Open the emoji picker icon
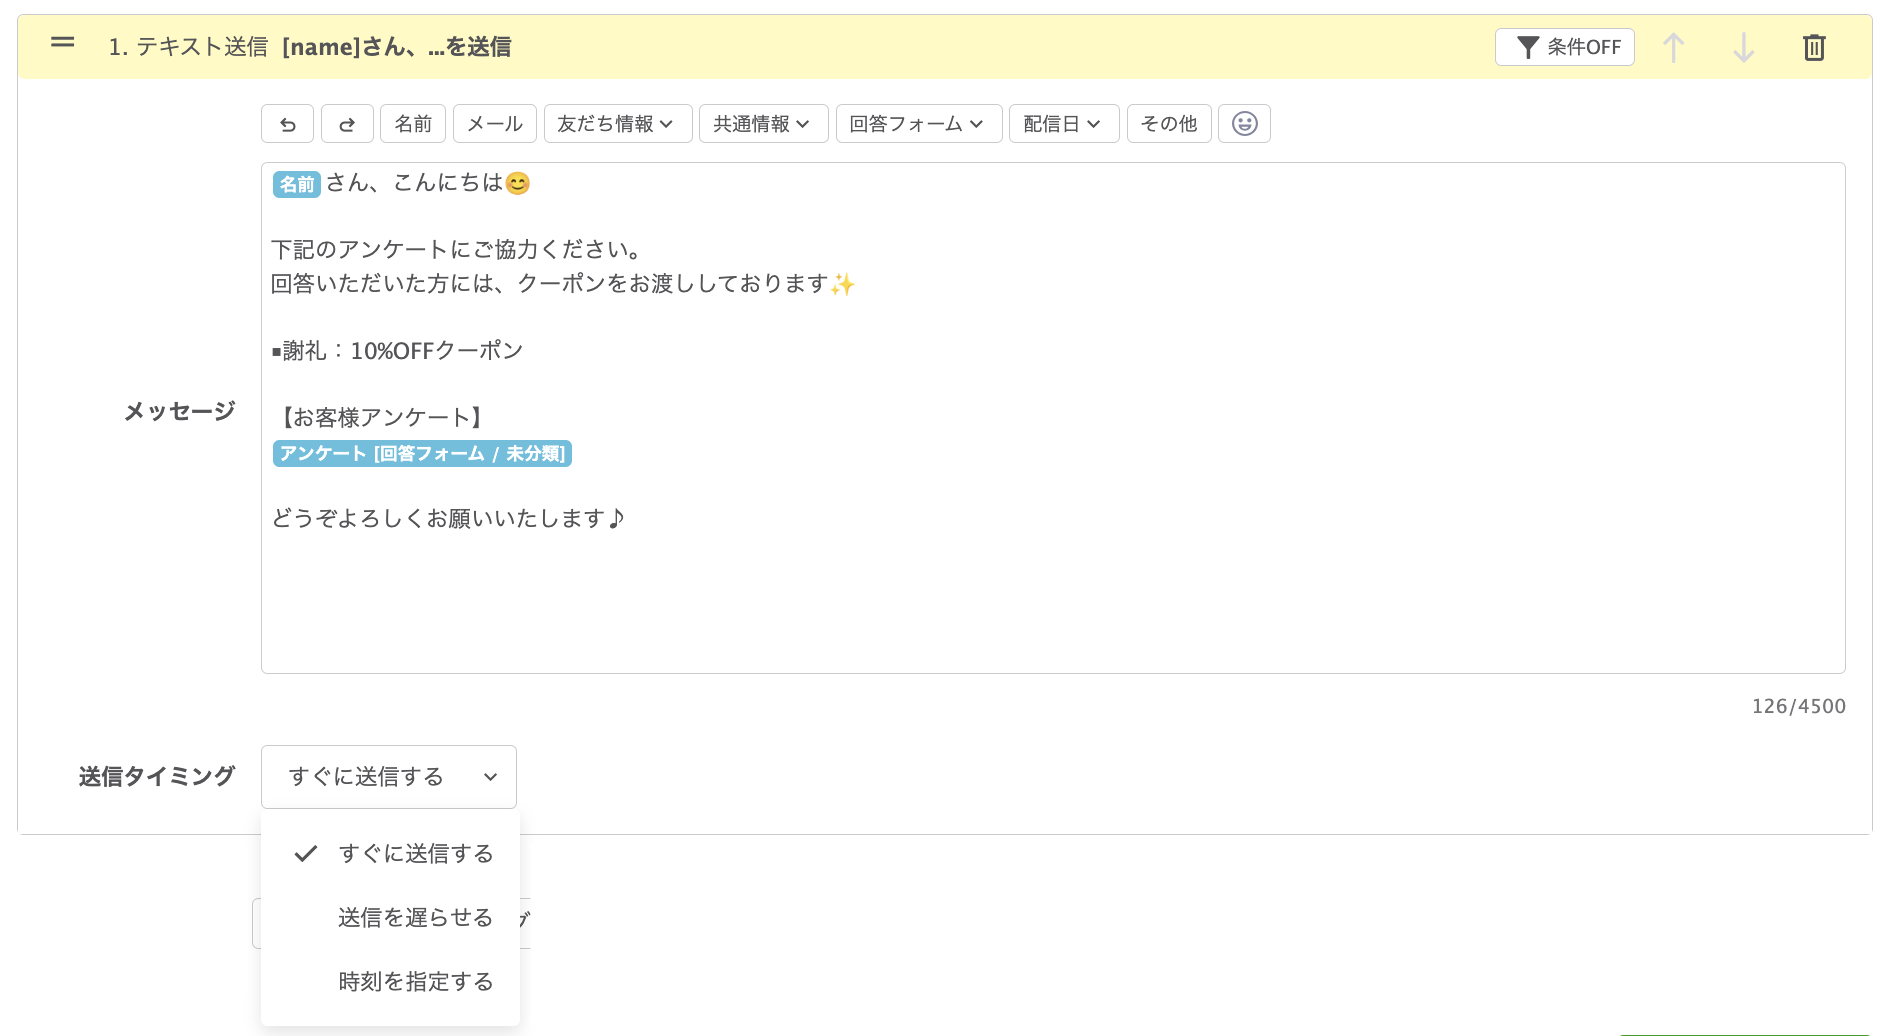 [x=1244, y=123]
